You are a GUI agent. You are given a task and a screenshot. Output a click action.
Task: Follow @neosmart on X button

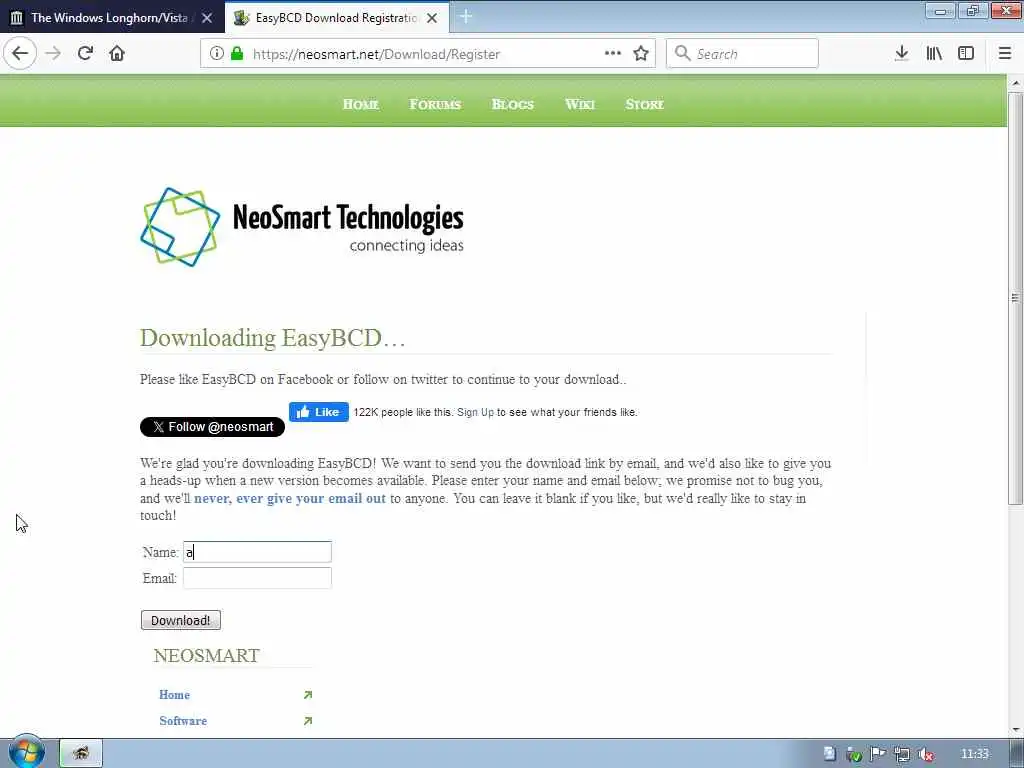point(212,427)
